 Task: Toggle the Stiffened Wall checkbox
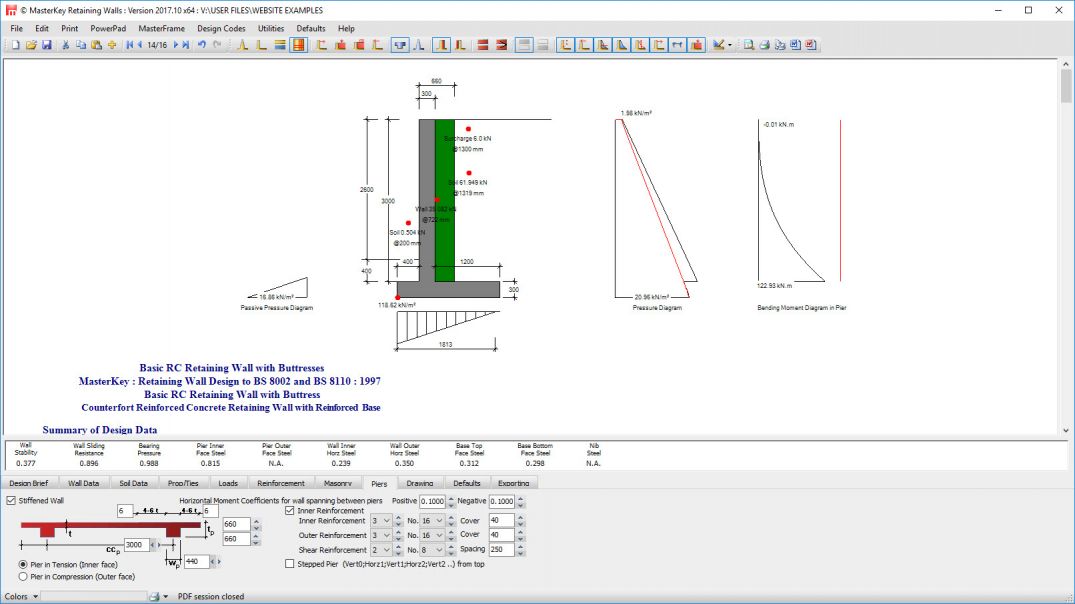pos(11,501)
